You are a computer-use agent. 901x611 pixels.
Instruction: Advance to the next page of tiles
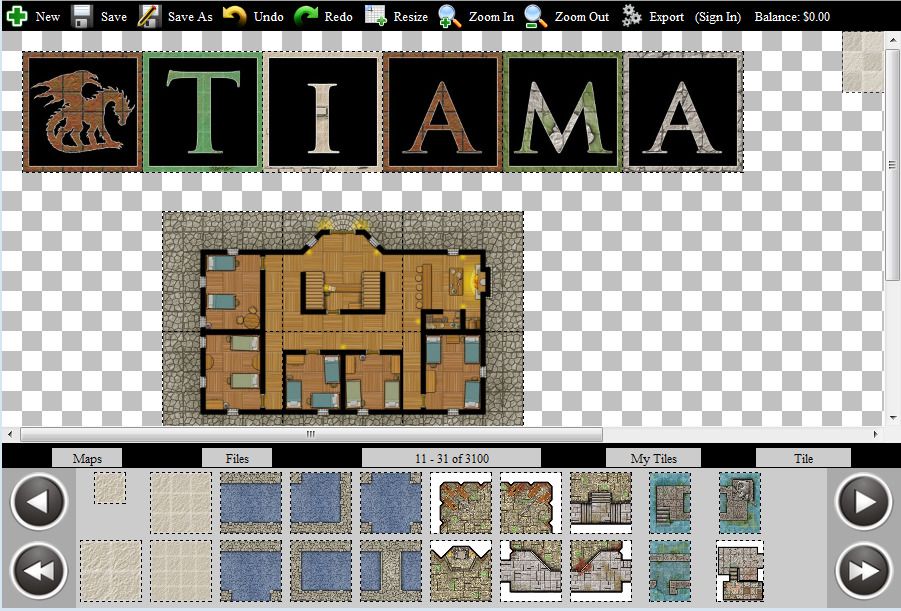coord(862,503)
